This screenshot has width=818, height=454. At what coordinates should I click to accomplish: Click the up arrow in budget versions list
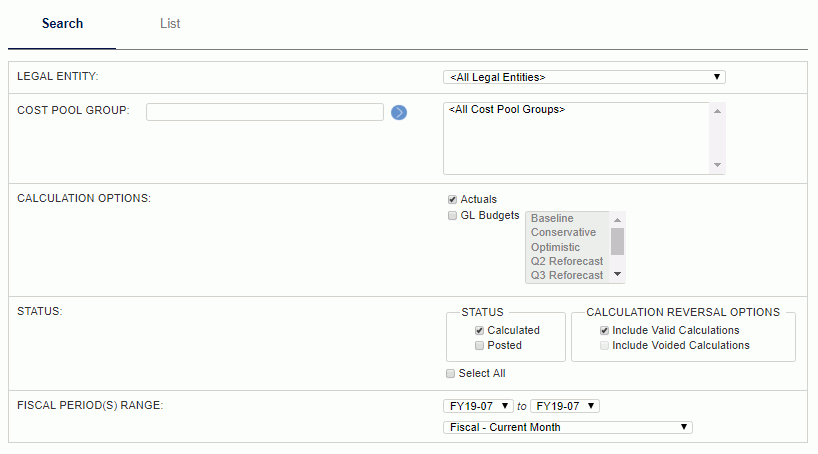pos(618,220)
